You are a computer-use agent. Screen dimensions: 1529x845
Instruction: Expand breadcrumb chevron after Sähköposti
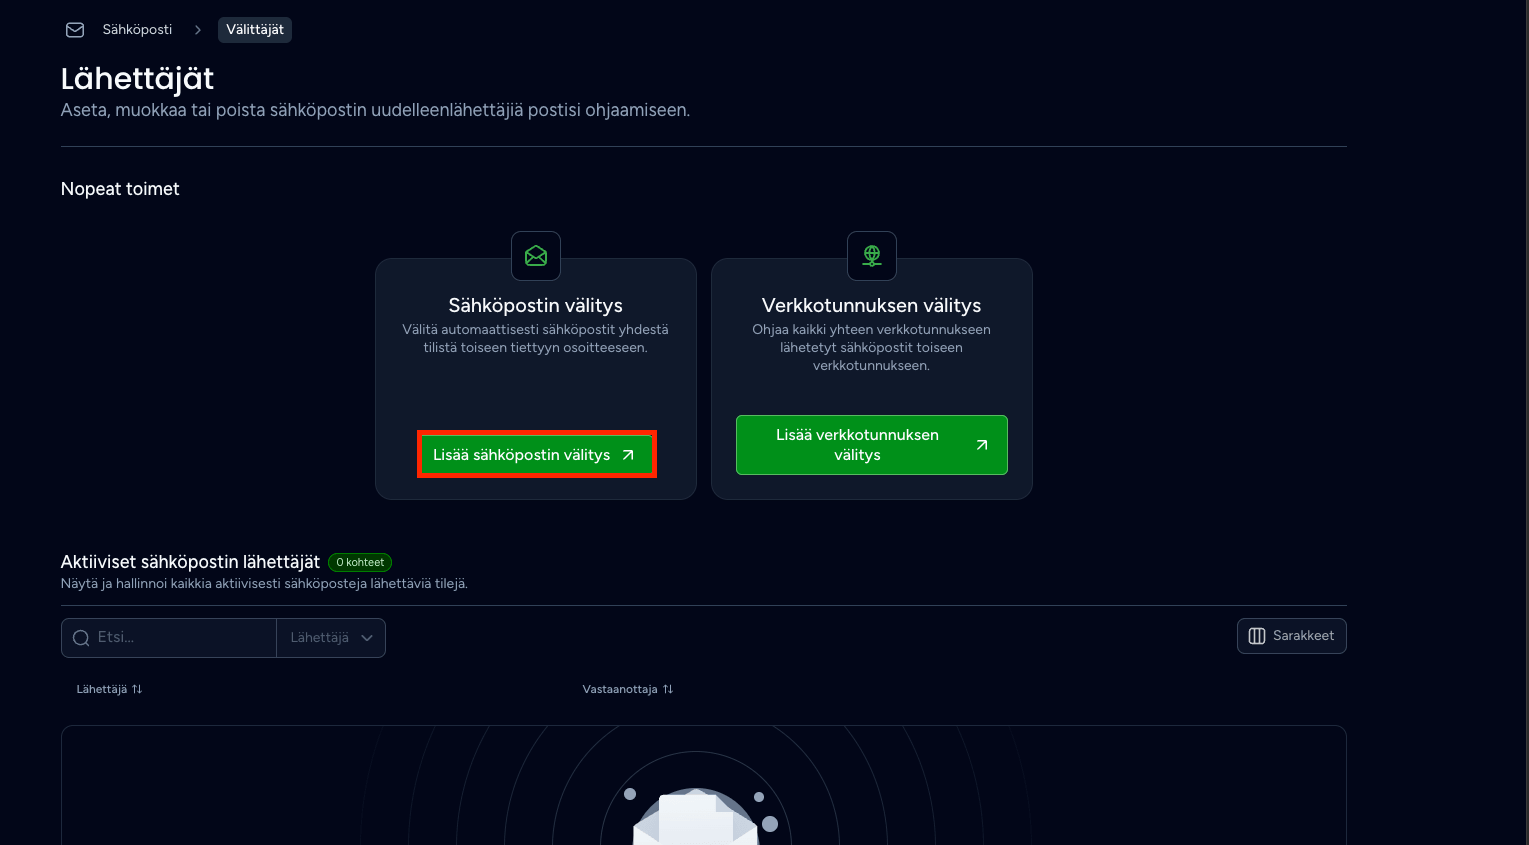[198, 30]
